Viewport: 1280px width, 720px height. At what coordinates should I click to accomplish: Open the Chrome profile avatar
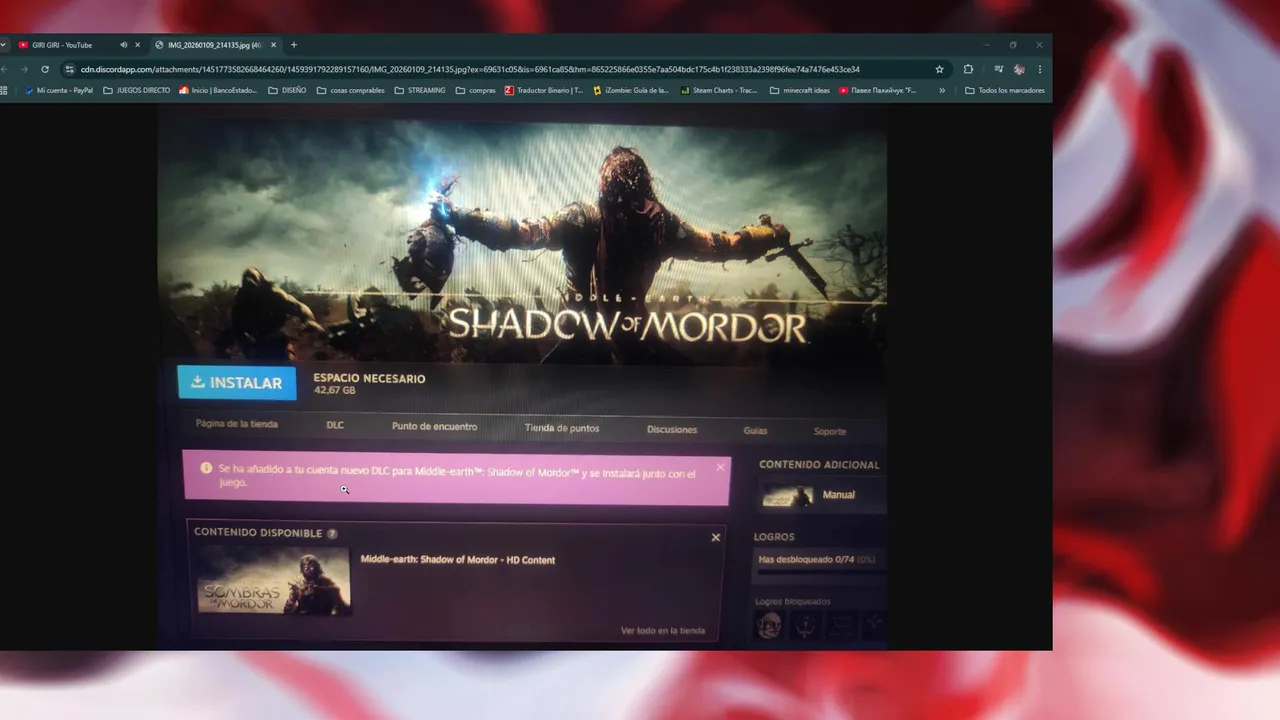[1019, 69]
